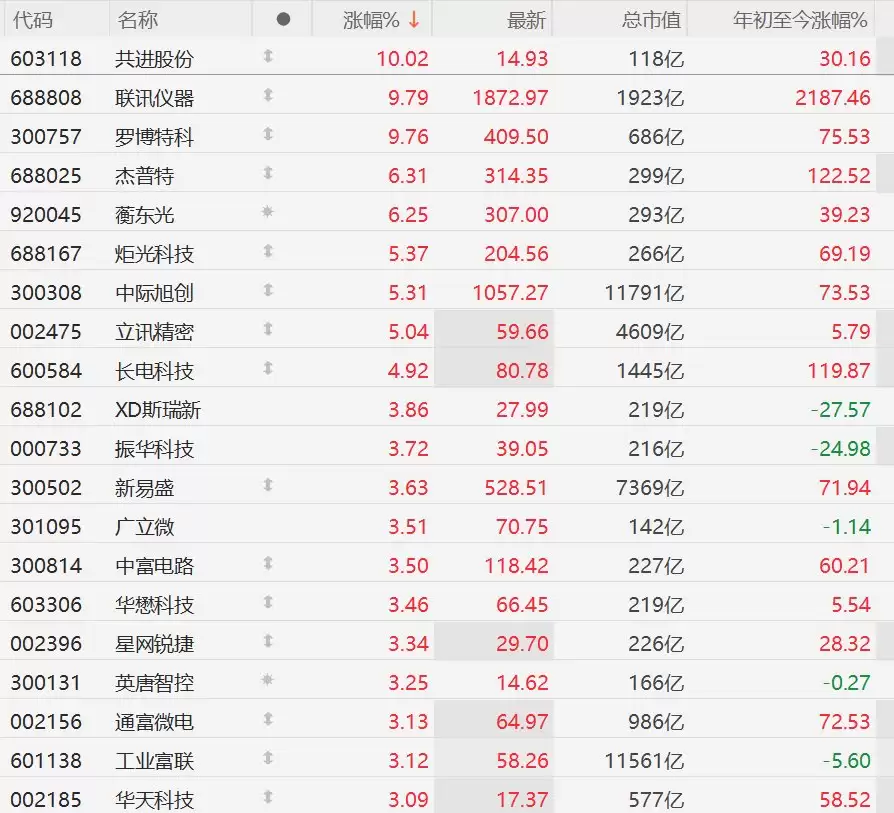Click the orange sort arrow beside 涨幅%
This screenshot has height=813, width=894.
pyautogui.click(x=414, y=20)
